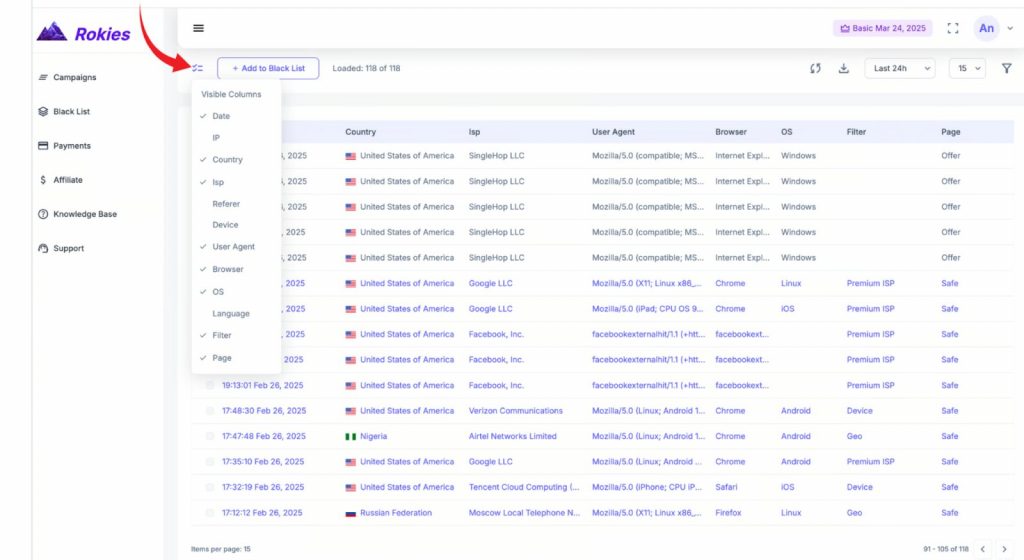Open Campaigns in the sidebar
The image size is (1024, 560).
[74, 77]
